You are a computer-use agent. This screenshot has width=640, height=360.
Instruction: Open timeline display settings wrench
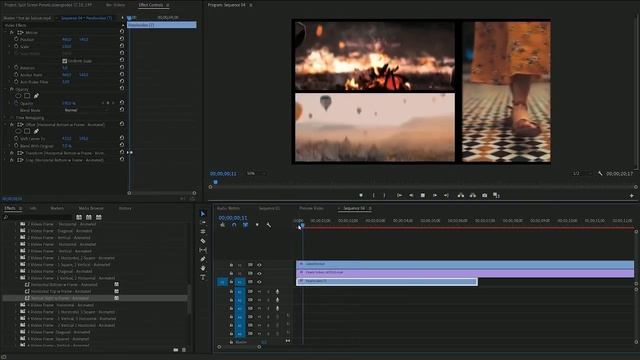tap(269, 225)
